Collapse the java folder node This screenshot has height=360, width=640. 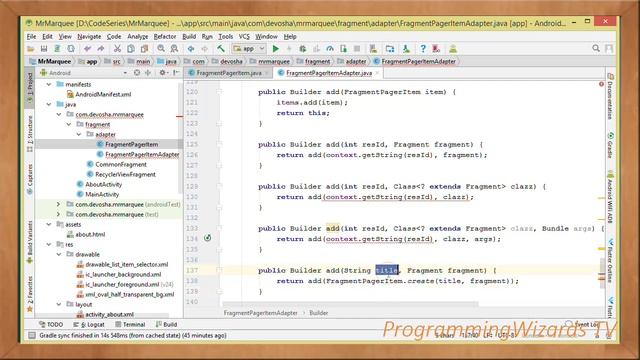(49, 104)
